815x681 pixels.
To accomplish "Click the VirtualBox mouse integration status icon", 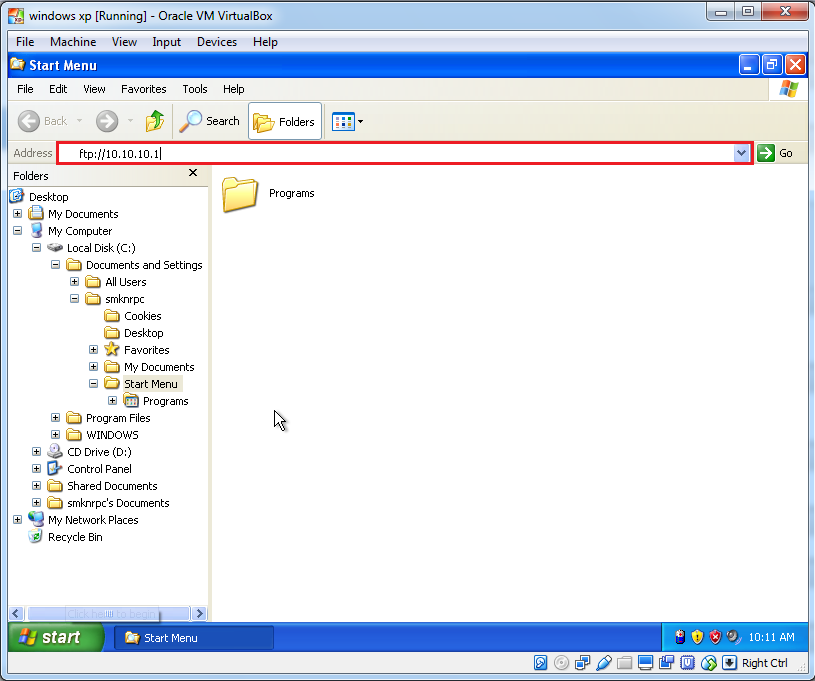I will (708, 662).
